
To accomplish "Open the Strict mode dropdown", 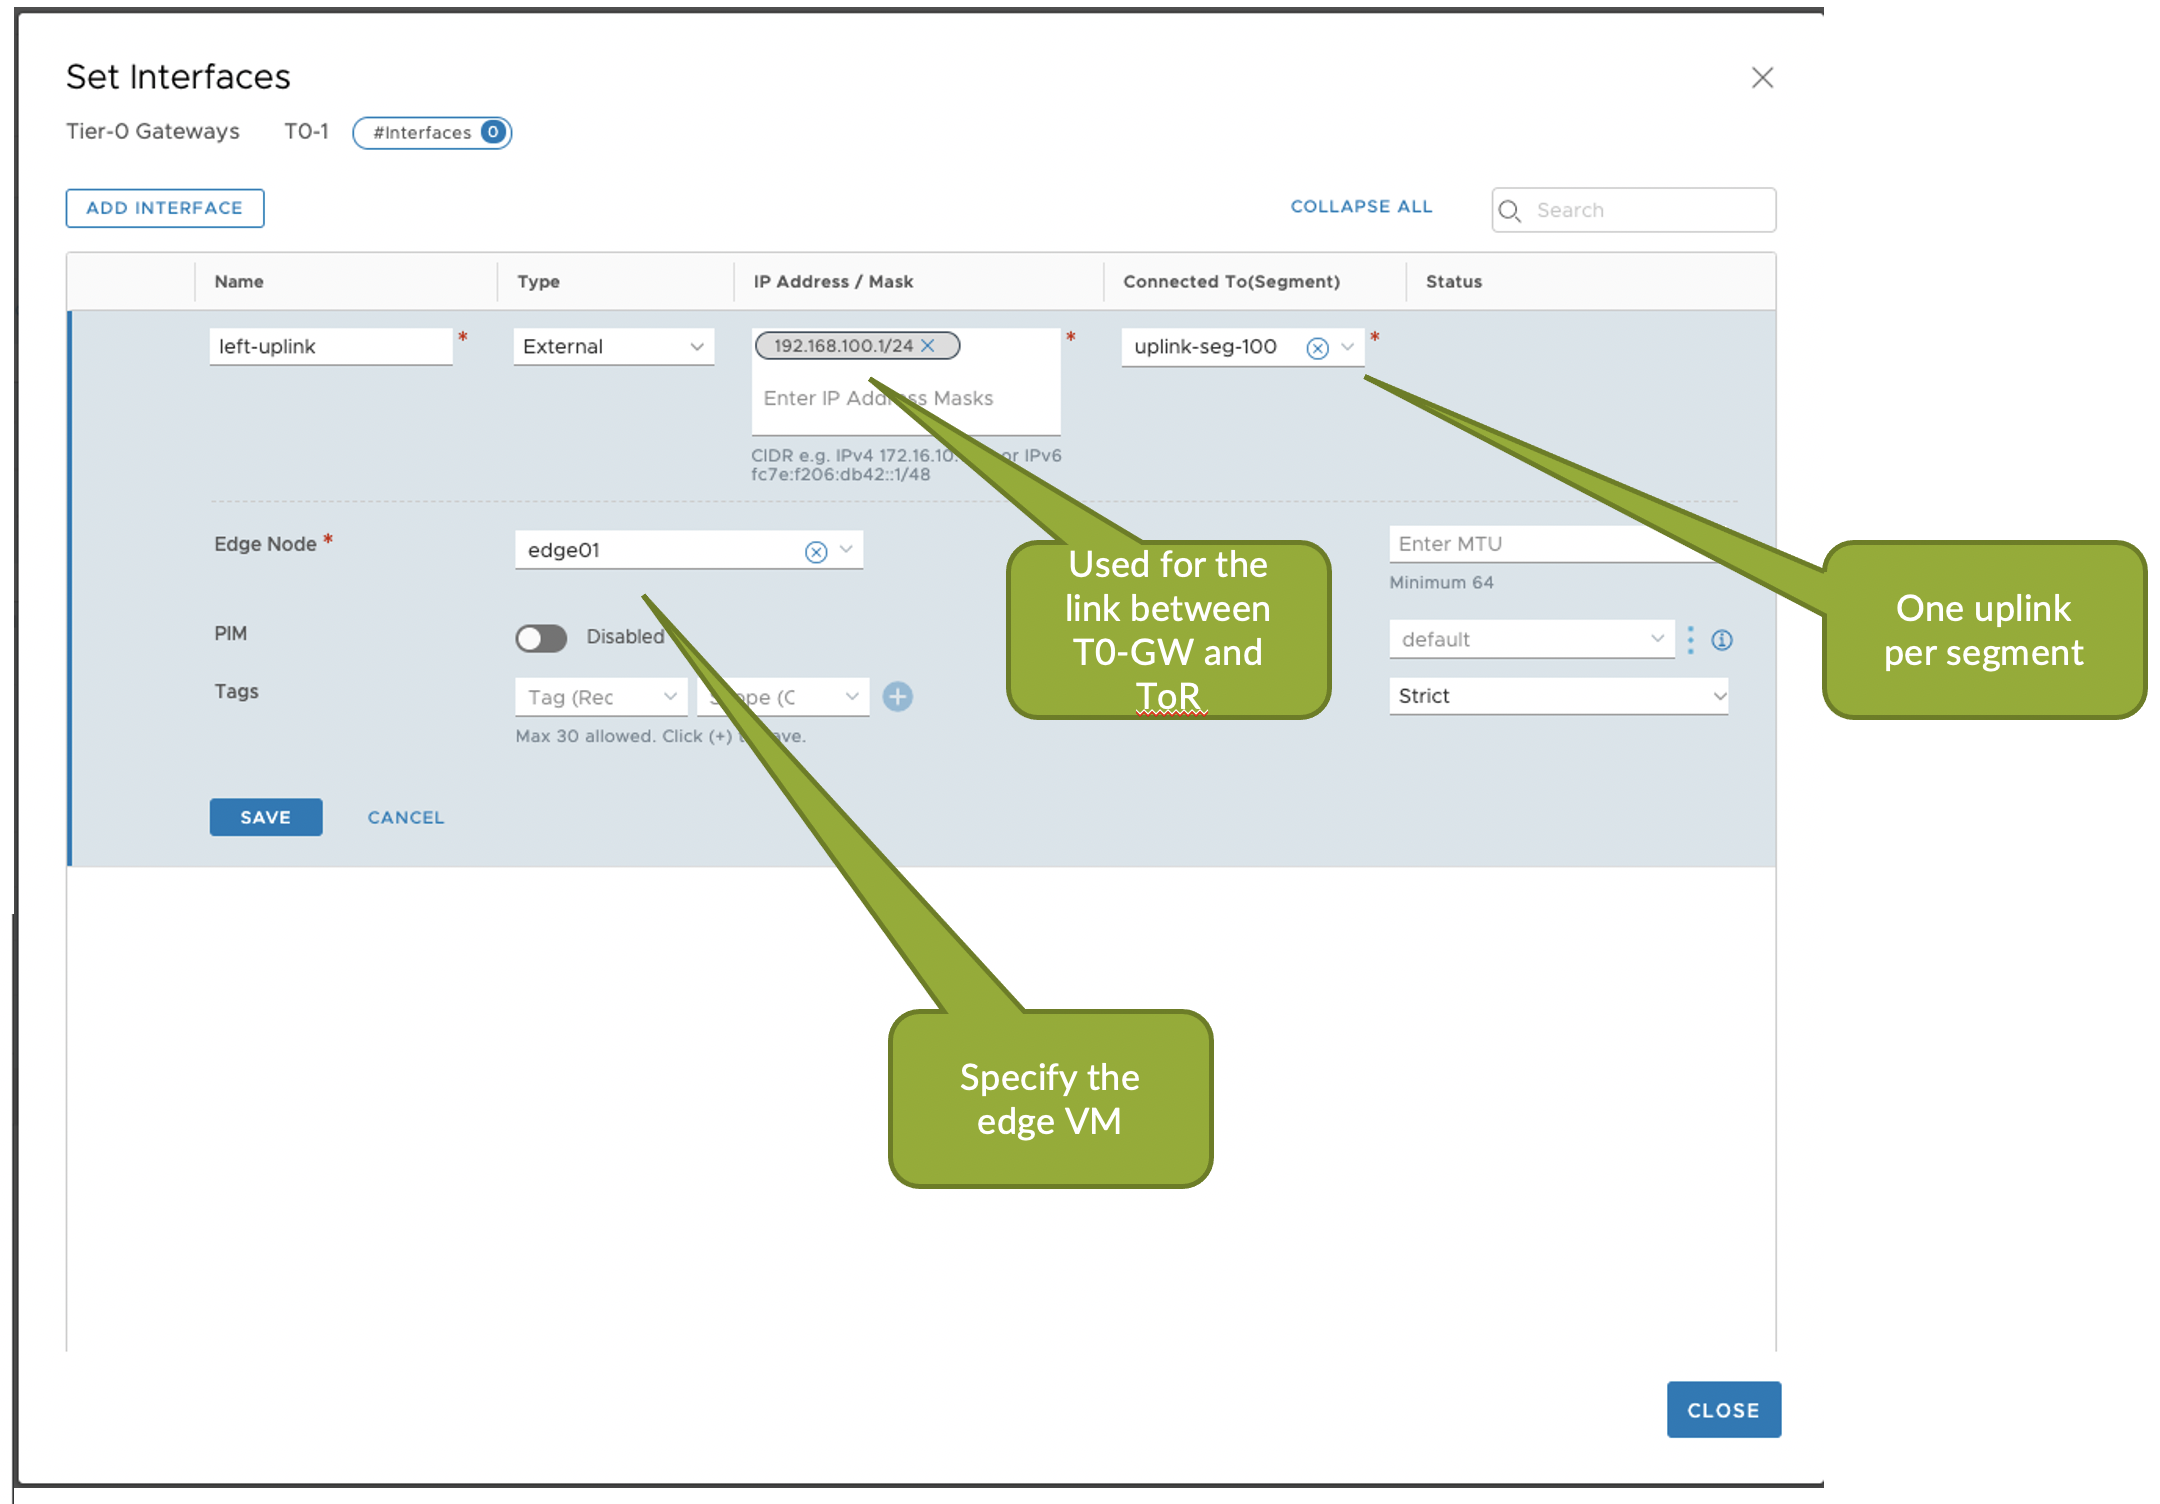I will pyautogui.click(x=1557, y=696).
